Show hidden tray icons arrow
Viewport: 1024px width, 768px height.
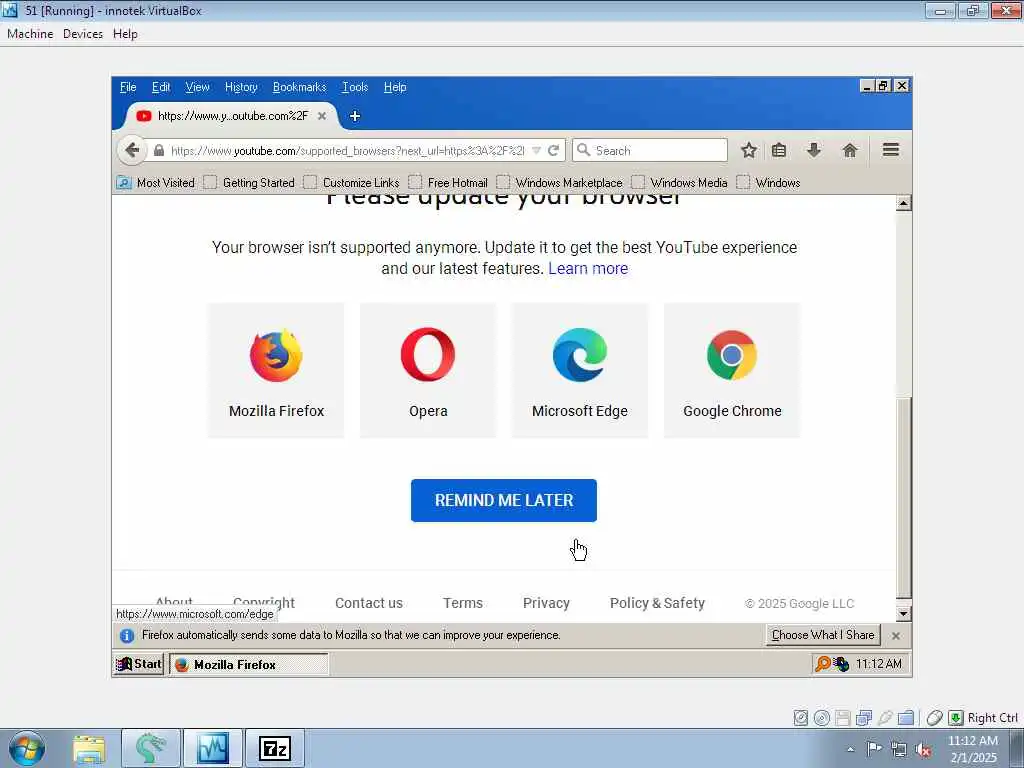(850, 749)
